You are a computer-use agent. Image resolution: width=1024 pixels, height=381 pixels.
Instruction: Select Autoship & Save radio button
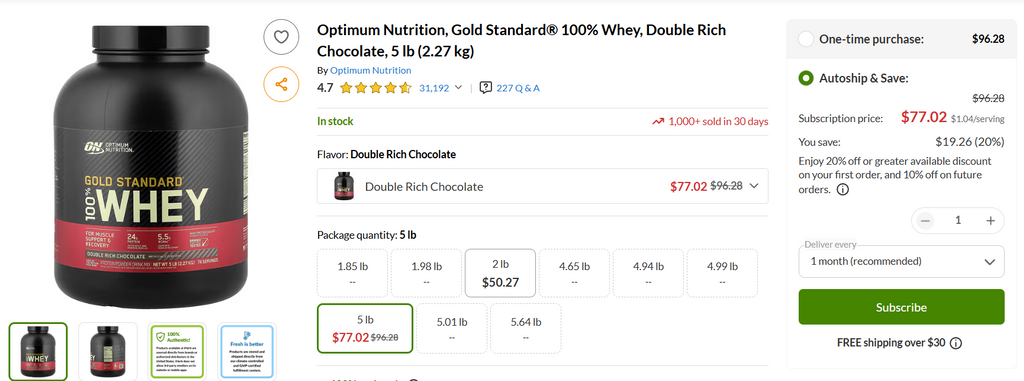[806, 78]
